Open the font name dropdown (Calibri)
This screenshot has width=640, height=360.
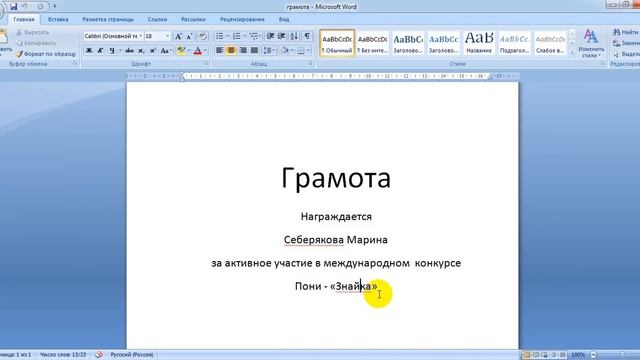141,37
